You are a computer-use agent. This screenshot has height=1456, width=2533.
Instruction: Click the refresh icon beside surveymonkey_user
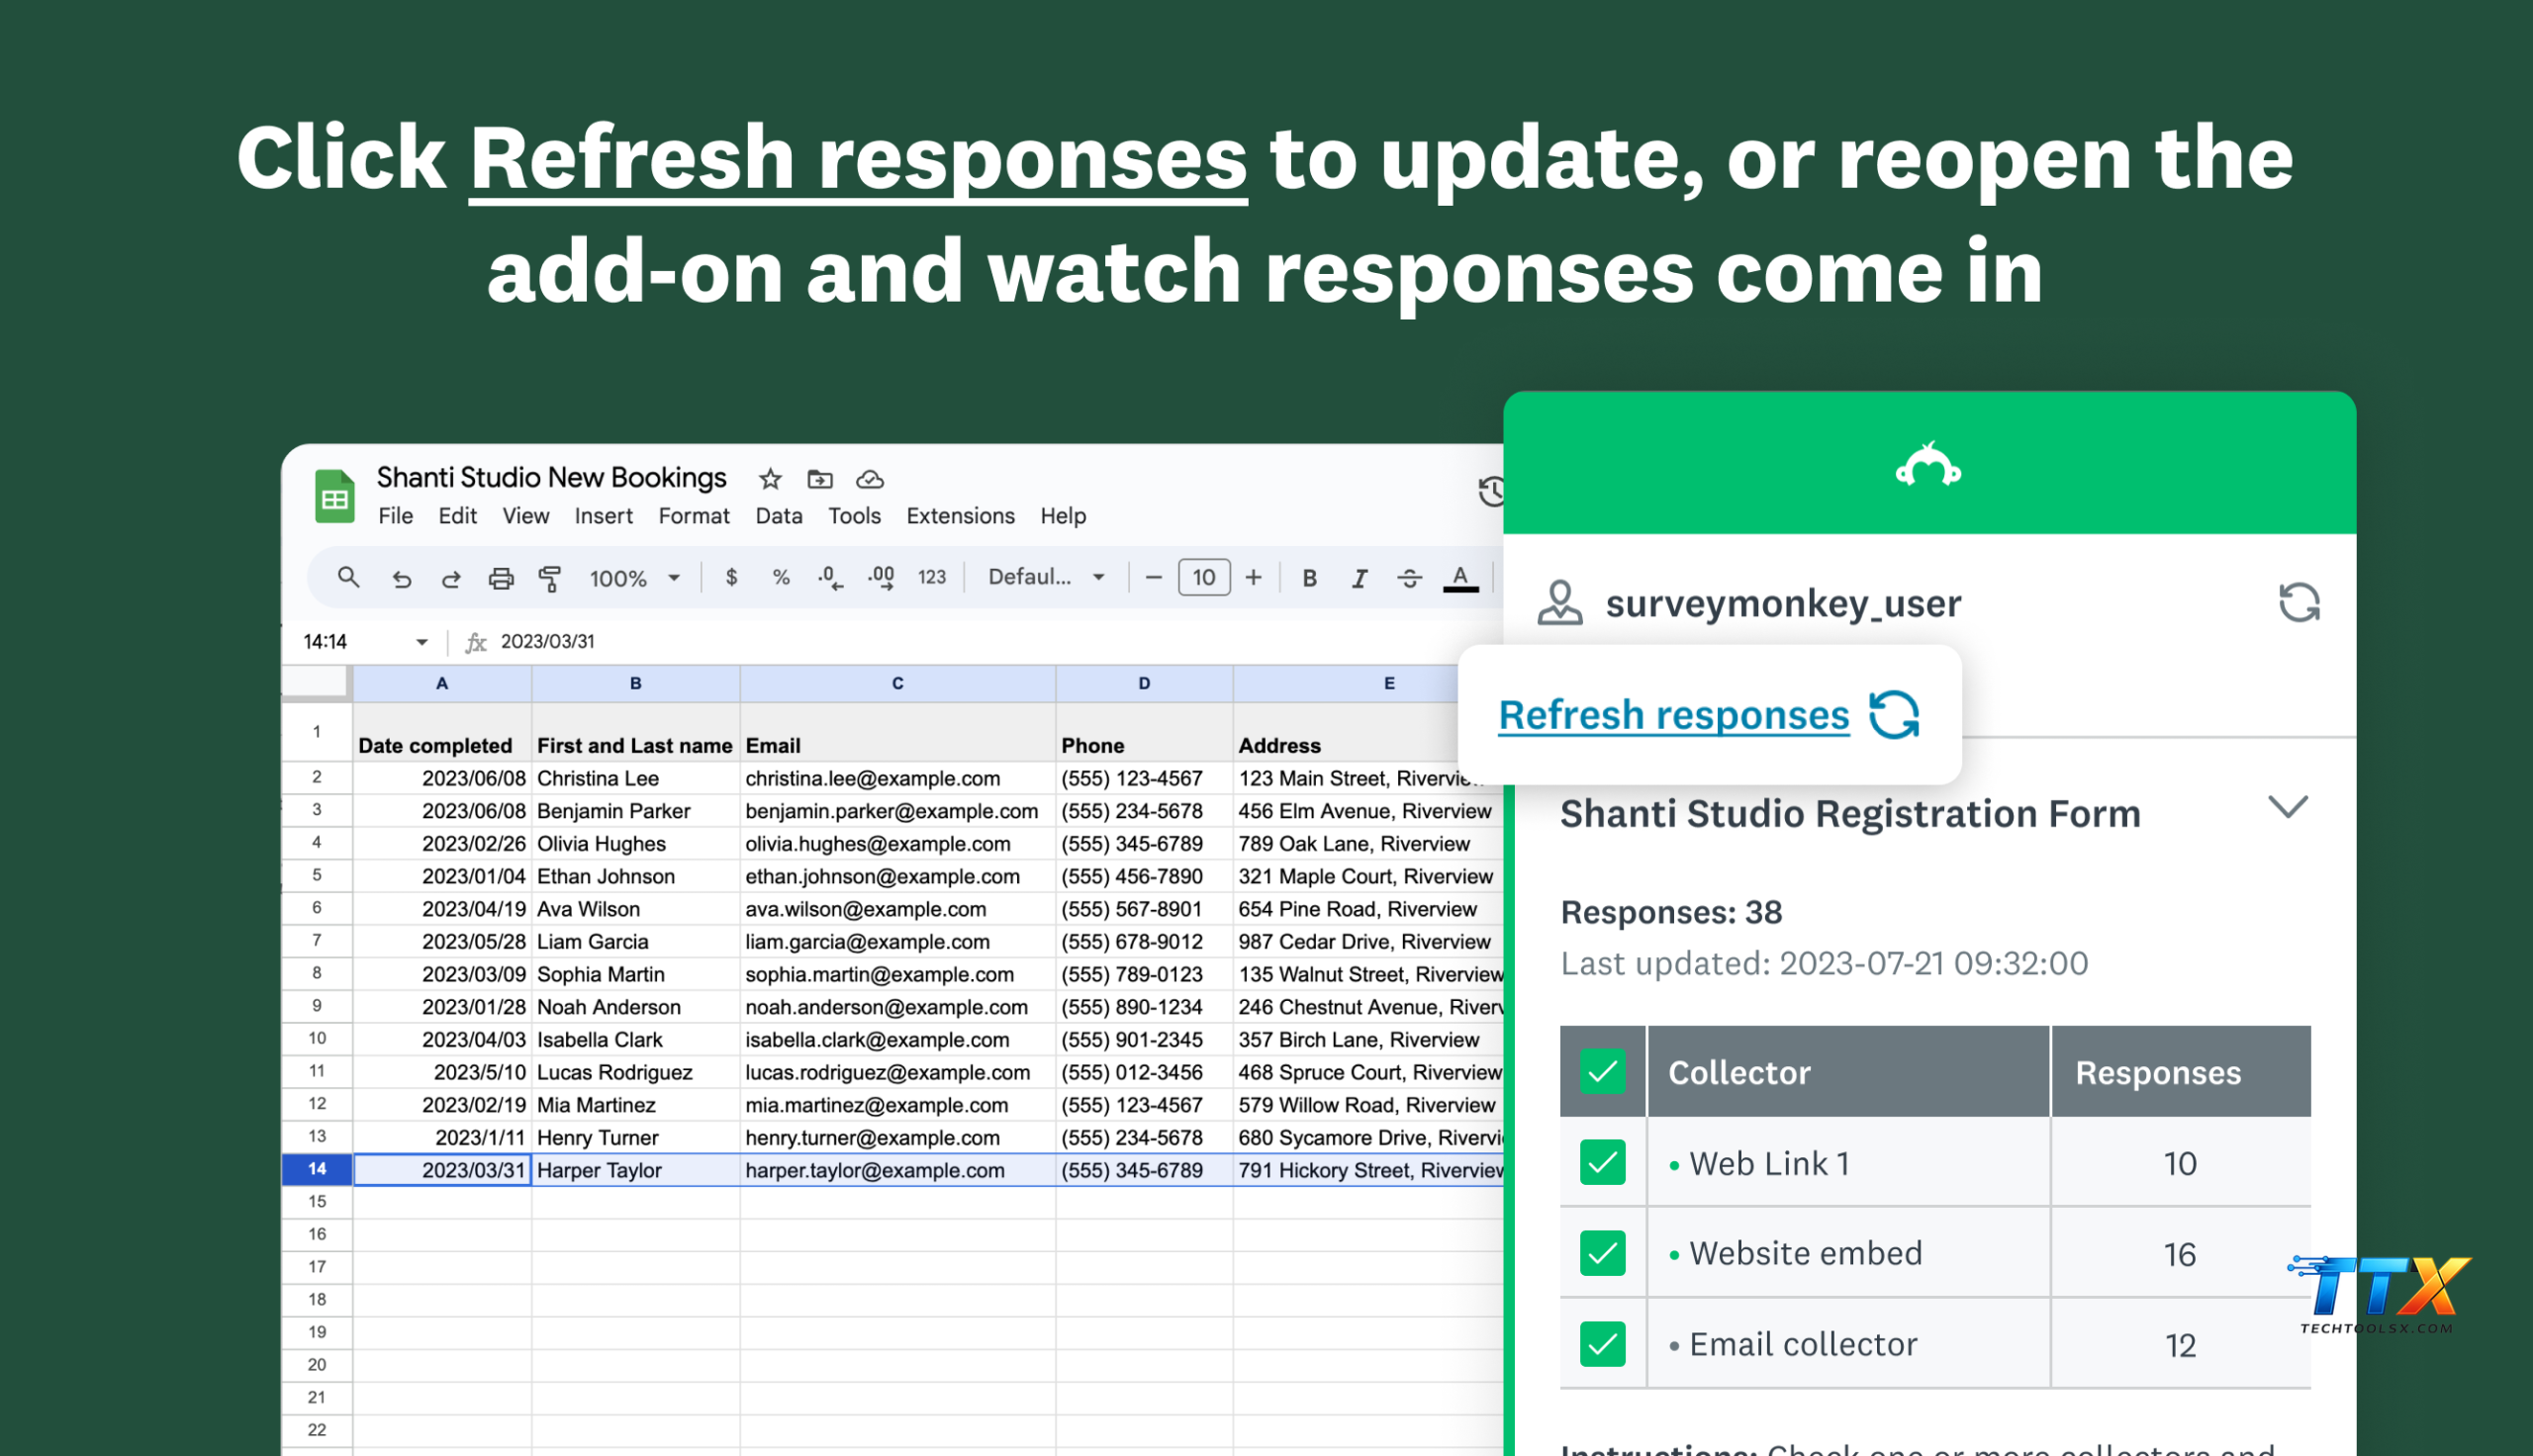click(x=2299, y=602)
